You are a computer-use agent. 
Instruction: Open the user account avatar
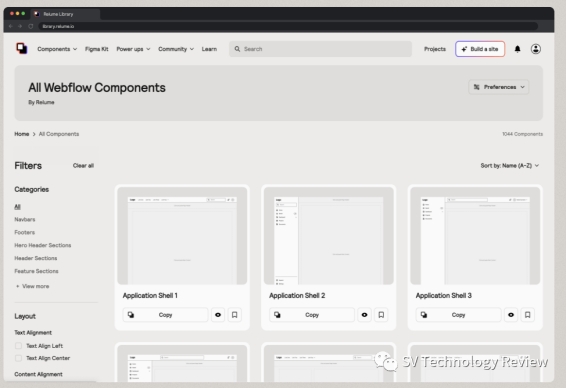[536, 49]
